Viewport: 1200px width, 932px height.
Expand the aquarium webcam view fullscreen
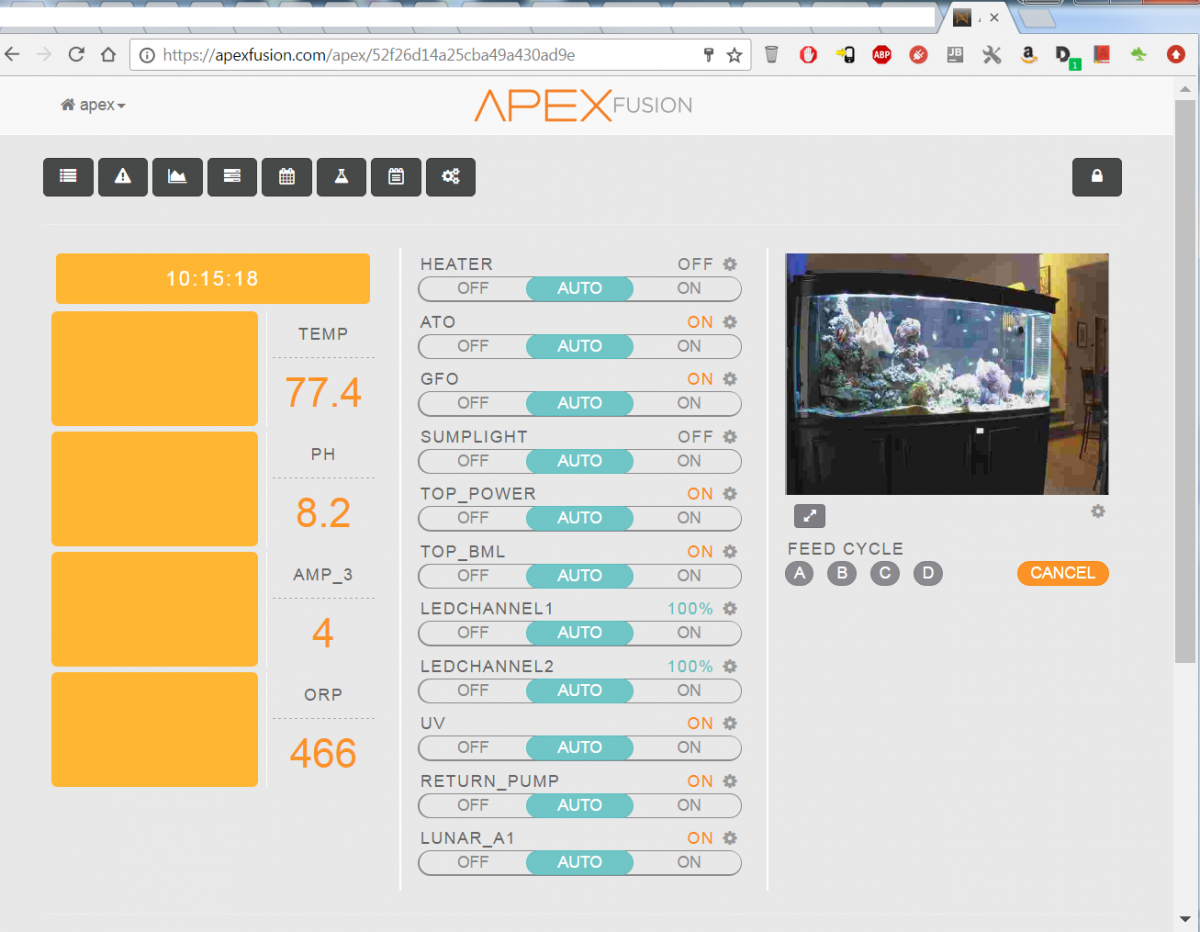coord(810,516)
